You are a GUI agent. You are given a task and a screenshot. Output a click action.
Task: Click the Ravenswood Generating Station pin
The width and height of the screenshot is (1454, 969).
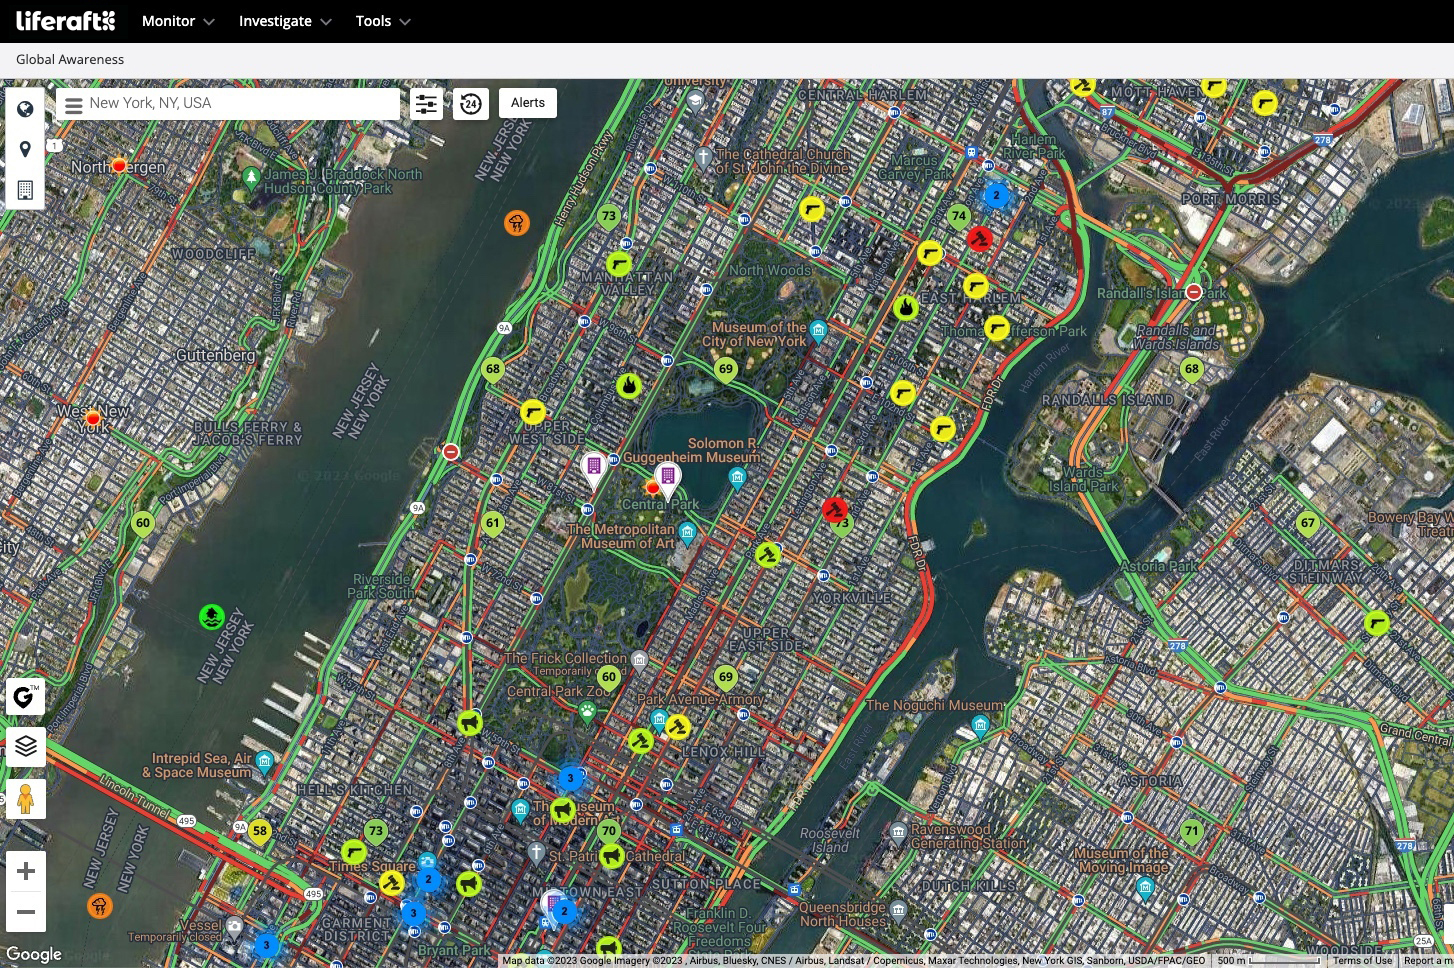pyautogui.click(x=898, y=832)
